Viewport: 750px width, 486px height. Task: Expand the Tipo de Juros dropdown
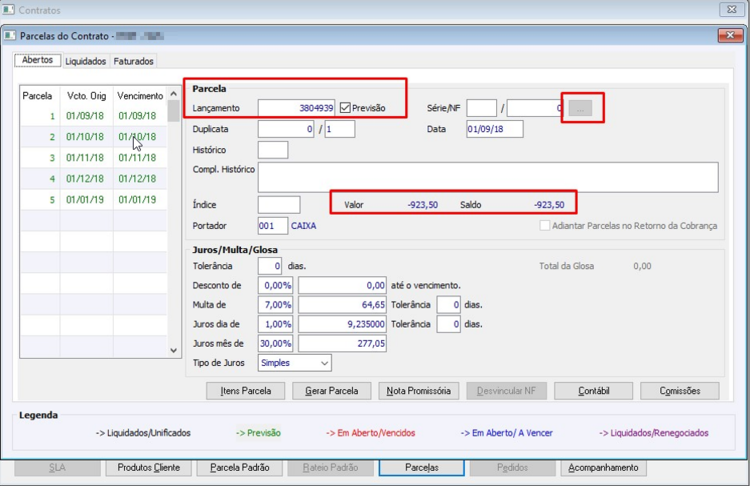[x=324, y=363]
